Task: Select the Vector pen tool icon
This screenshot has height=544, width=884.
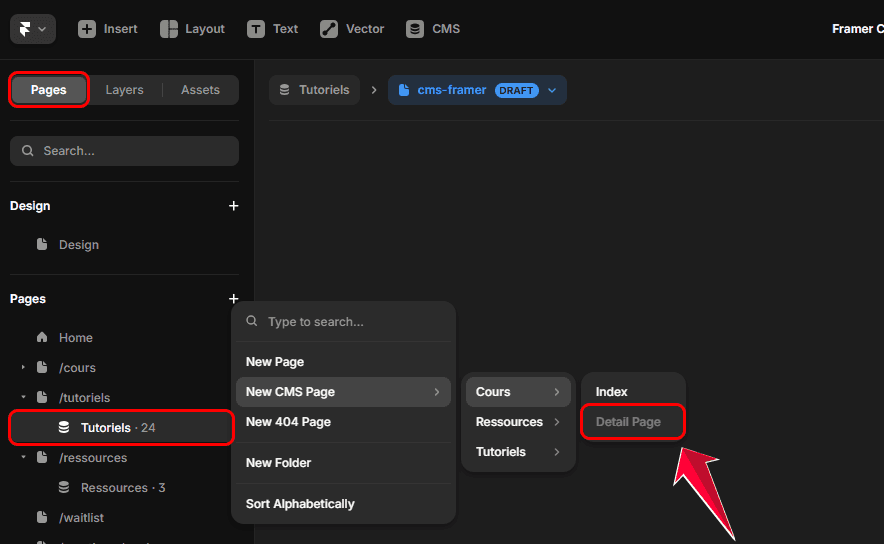Action: (x=329, y=29)
